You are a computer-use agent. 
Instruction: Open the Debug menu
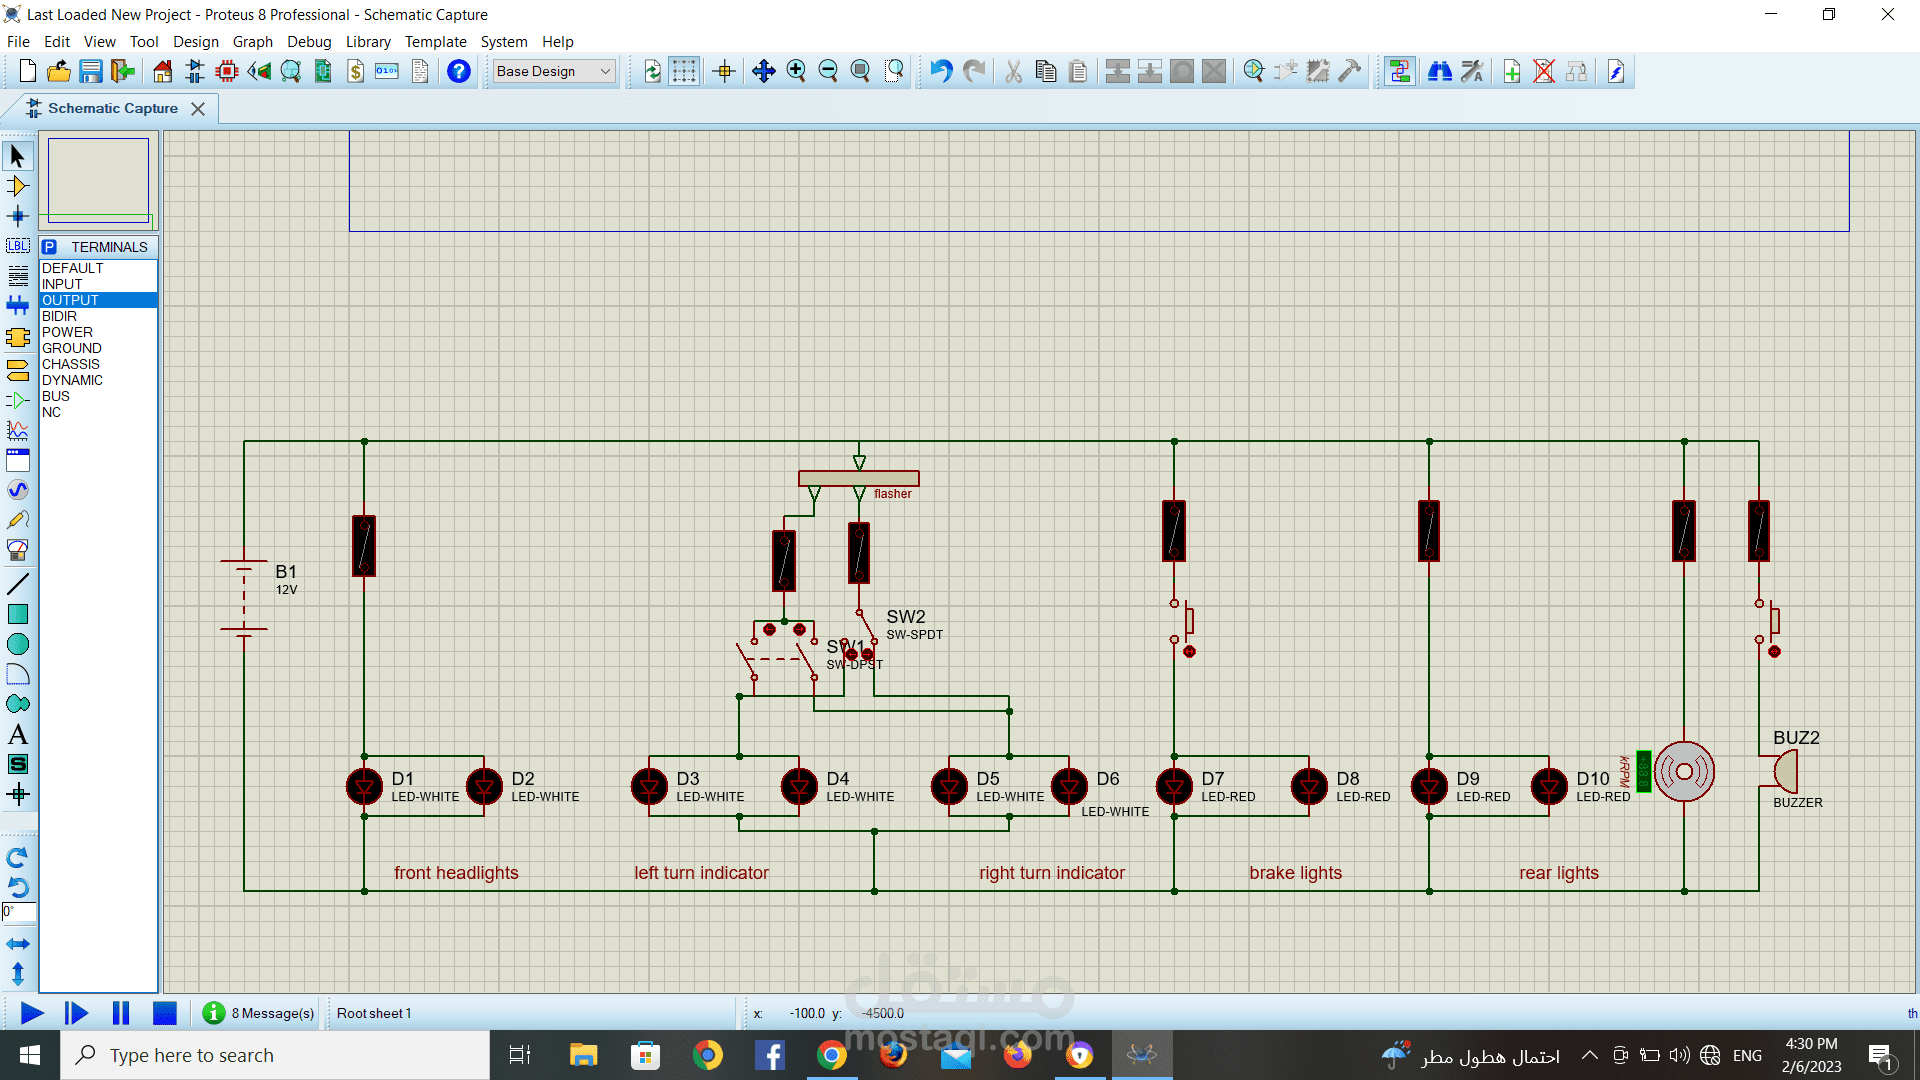(x=309, y=42)
